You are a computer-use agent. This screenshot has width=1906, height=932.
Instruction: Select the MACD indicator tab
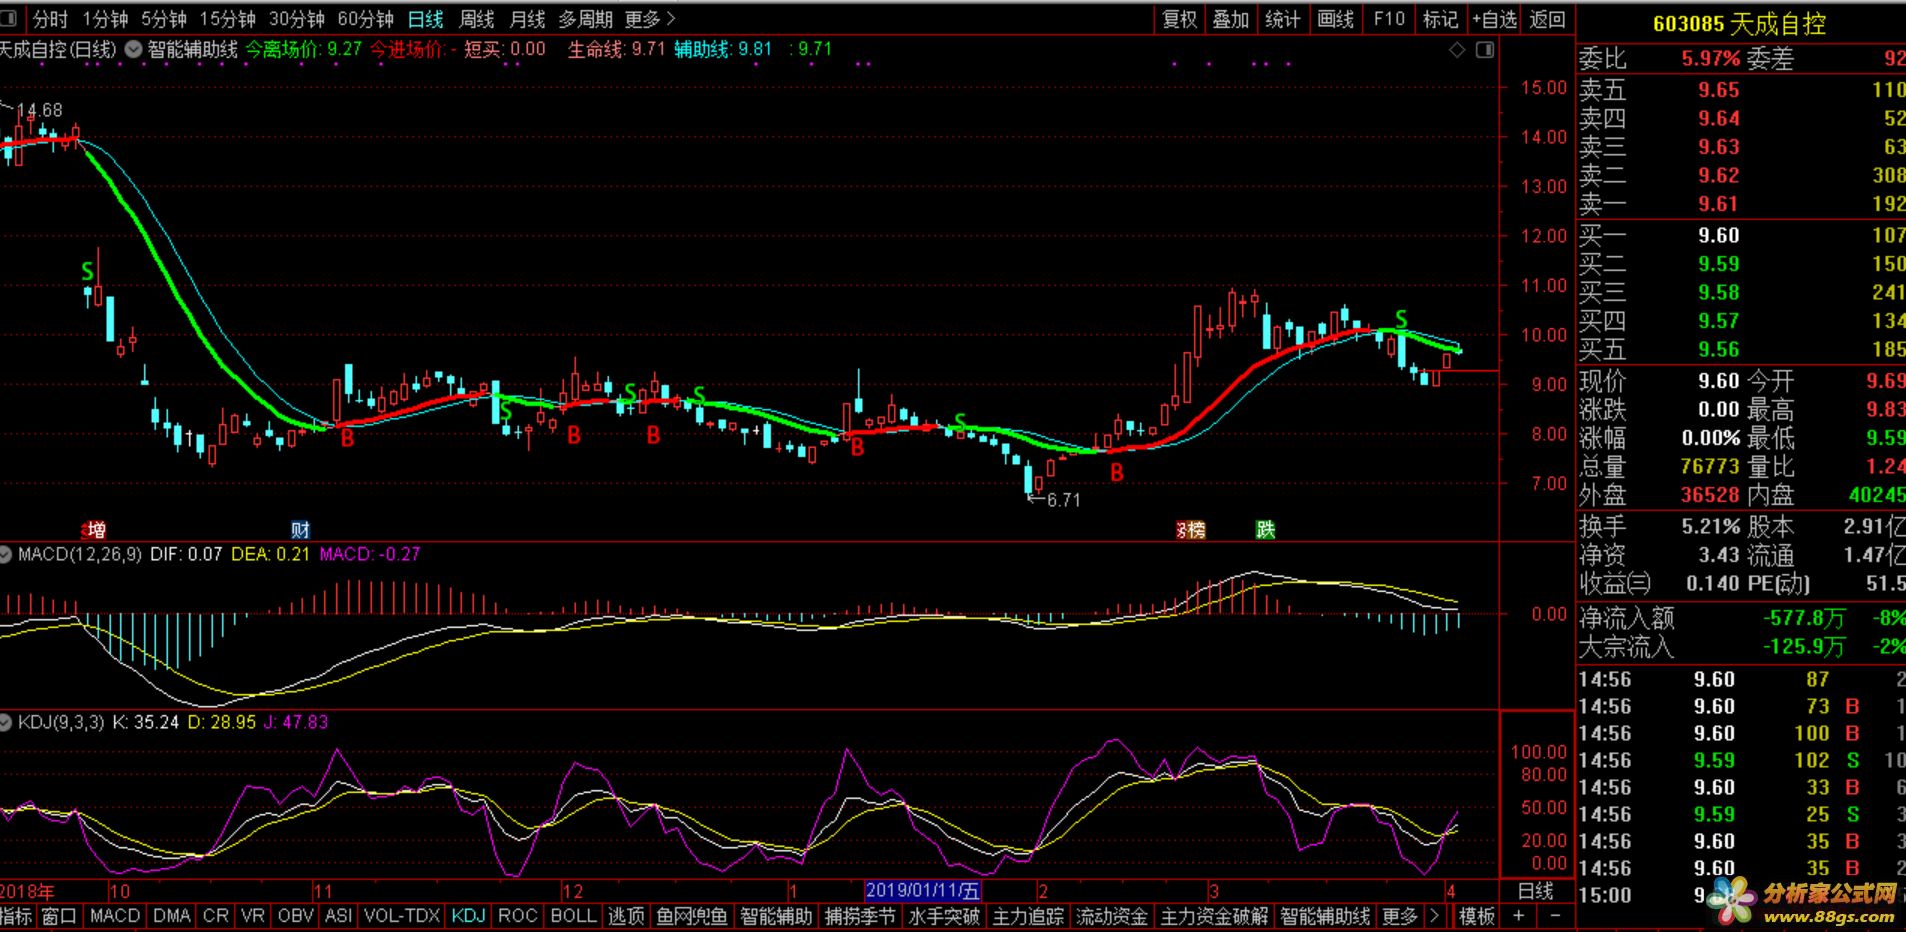tap(115, 916)
